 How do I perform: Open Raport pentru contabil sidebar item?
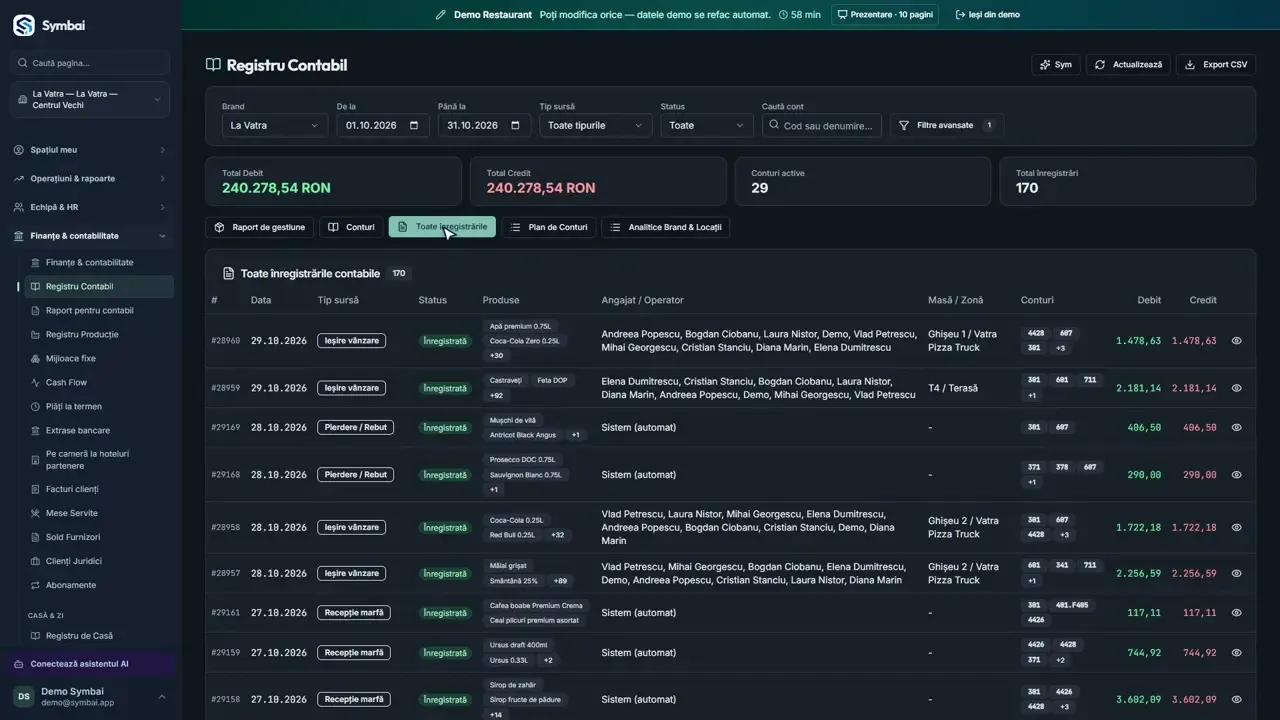tap(99, 310)
